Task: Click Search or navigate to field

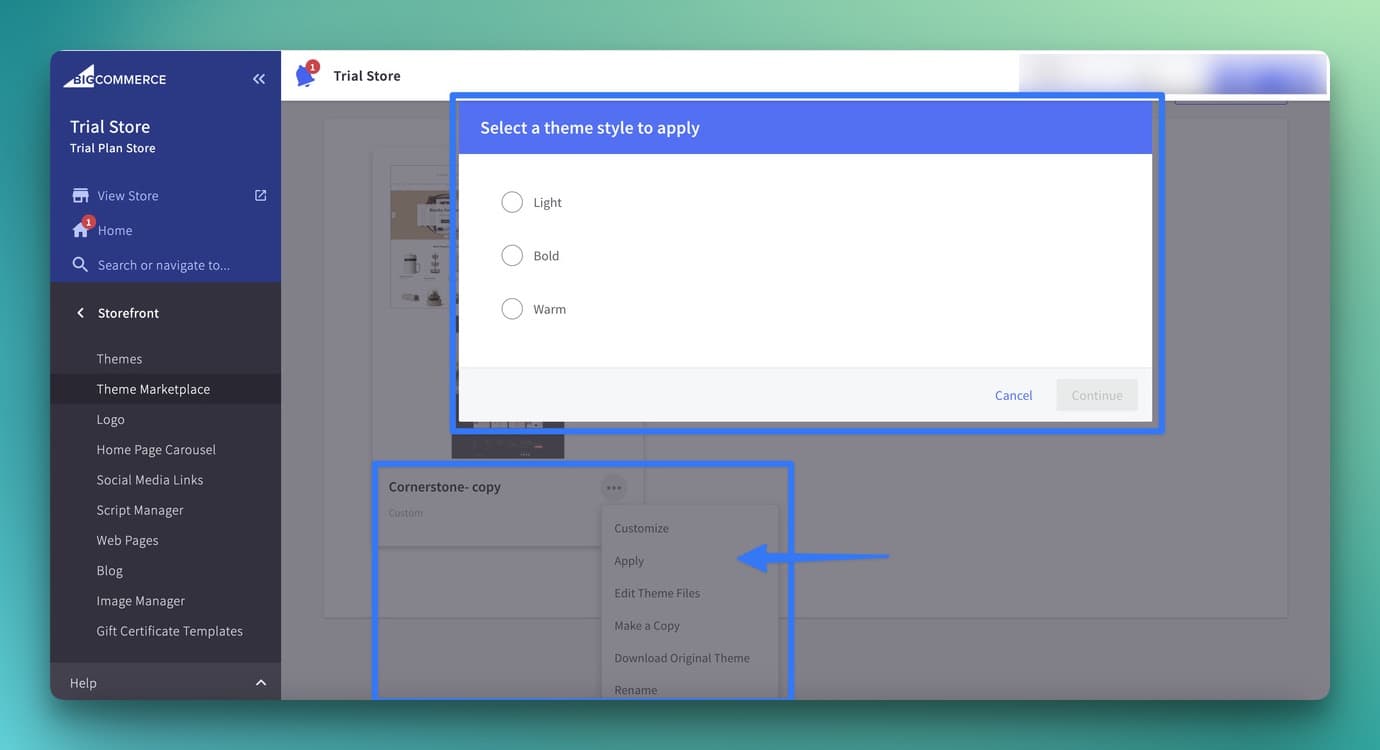Action: [164, 265]
